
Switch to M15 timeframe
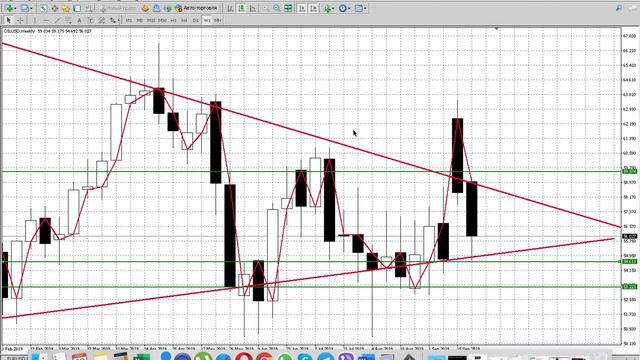tap(151, 20)
